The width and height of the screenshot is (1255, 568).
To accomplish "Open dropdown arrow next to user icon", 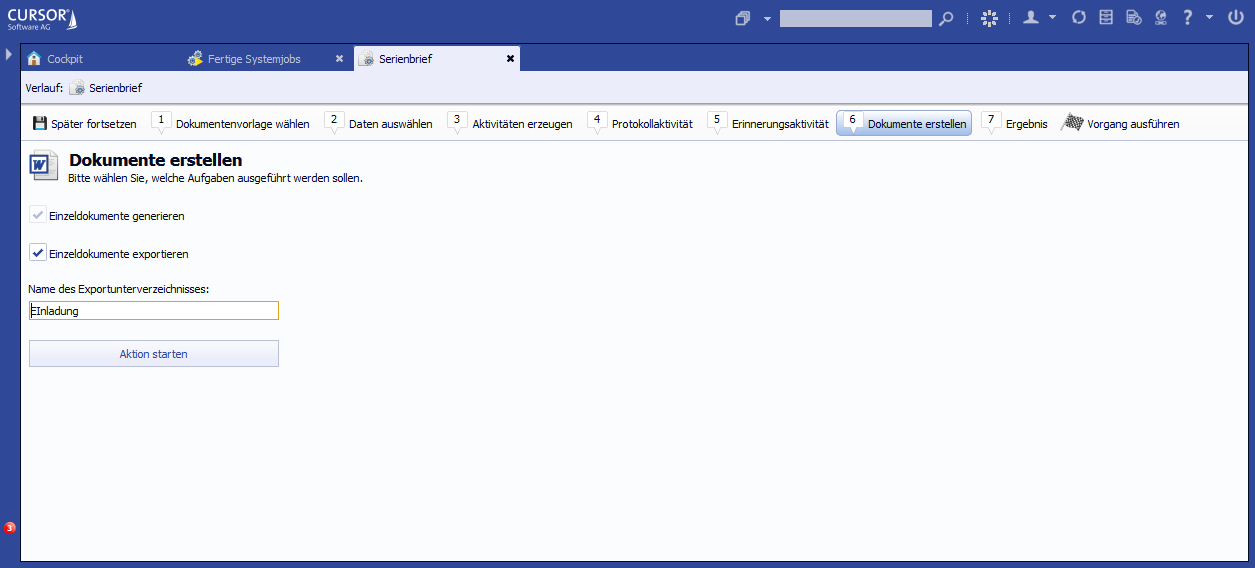I will 1053,18.
